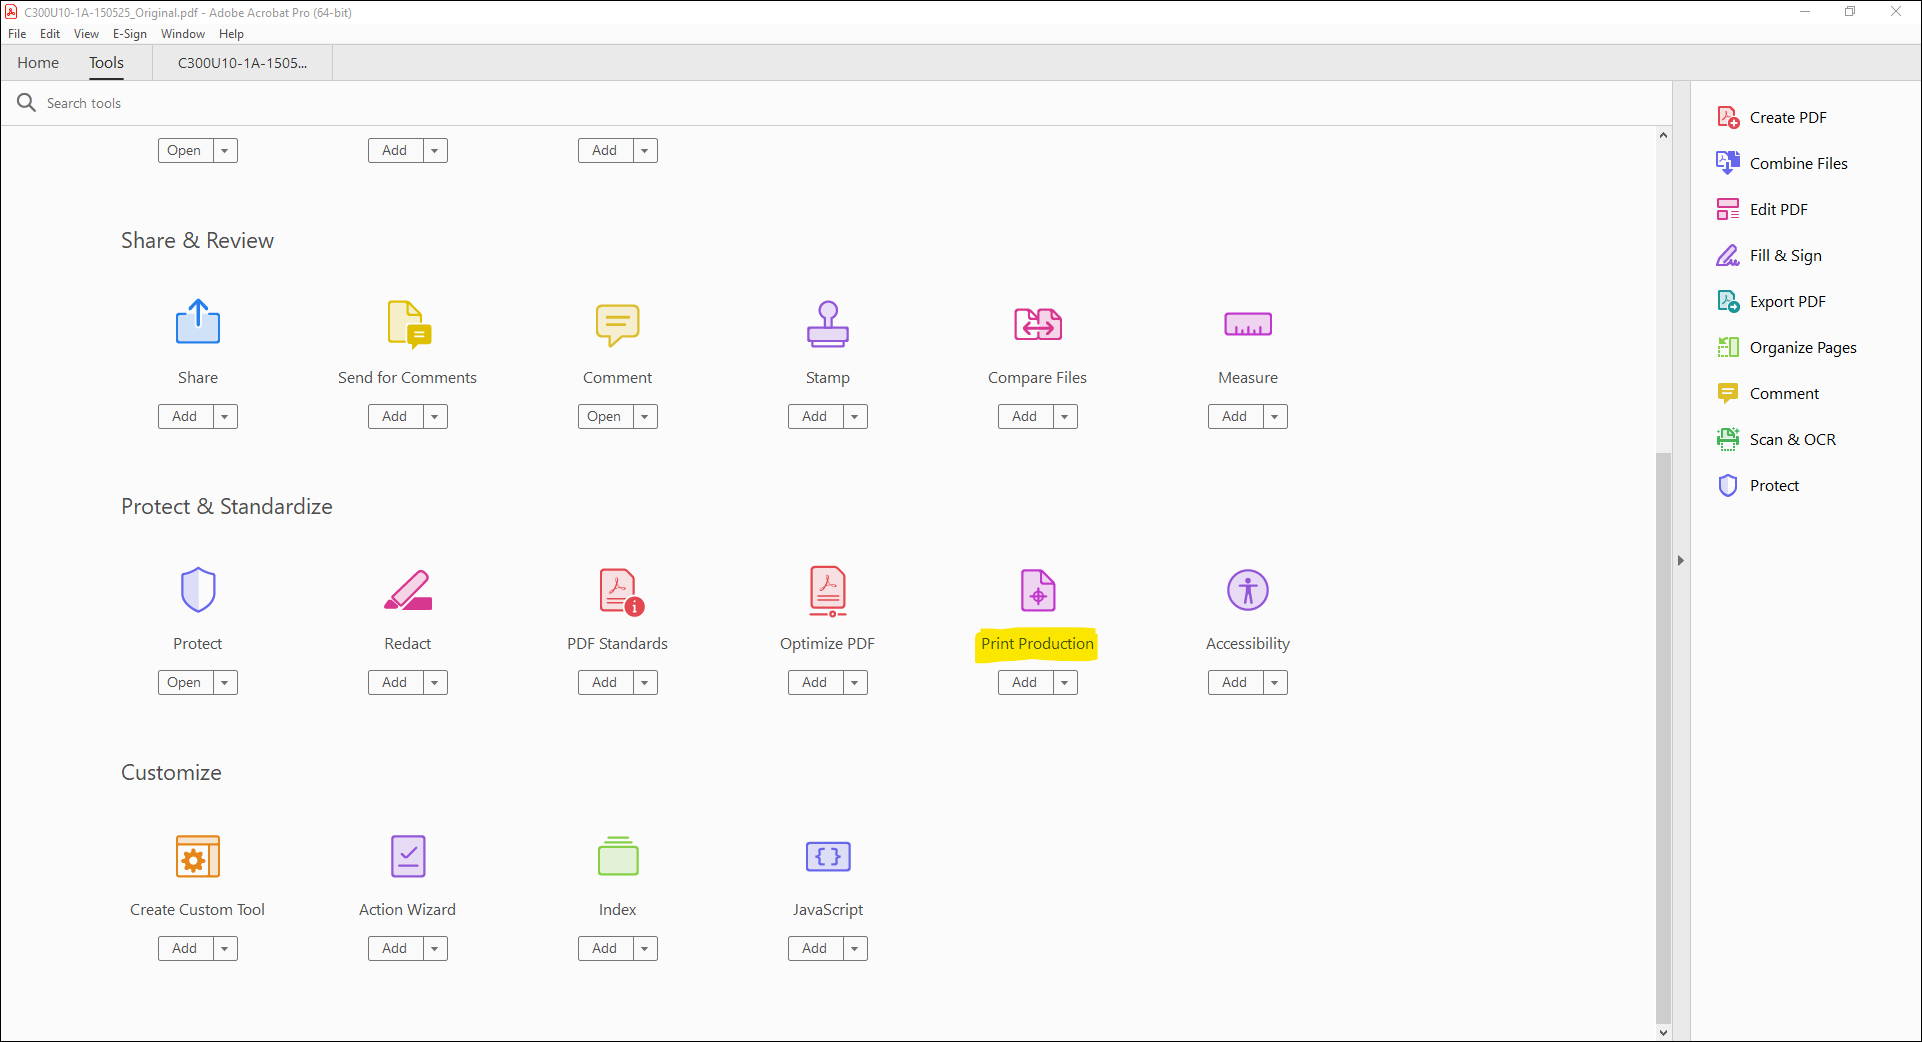Expand dropdown arrow beside Comment Open button

(x=645, y=416)
